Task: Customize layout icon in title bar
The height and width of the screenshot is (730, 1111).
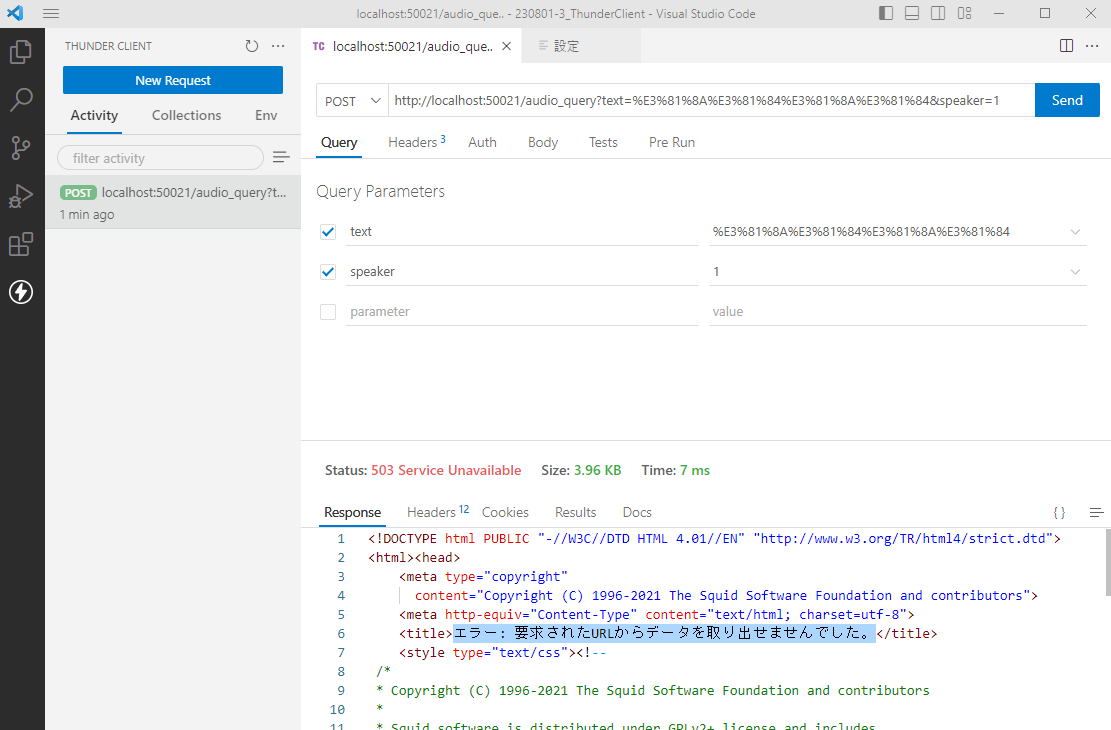Action: click(x=964, y=13)
